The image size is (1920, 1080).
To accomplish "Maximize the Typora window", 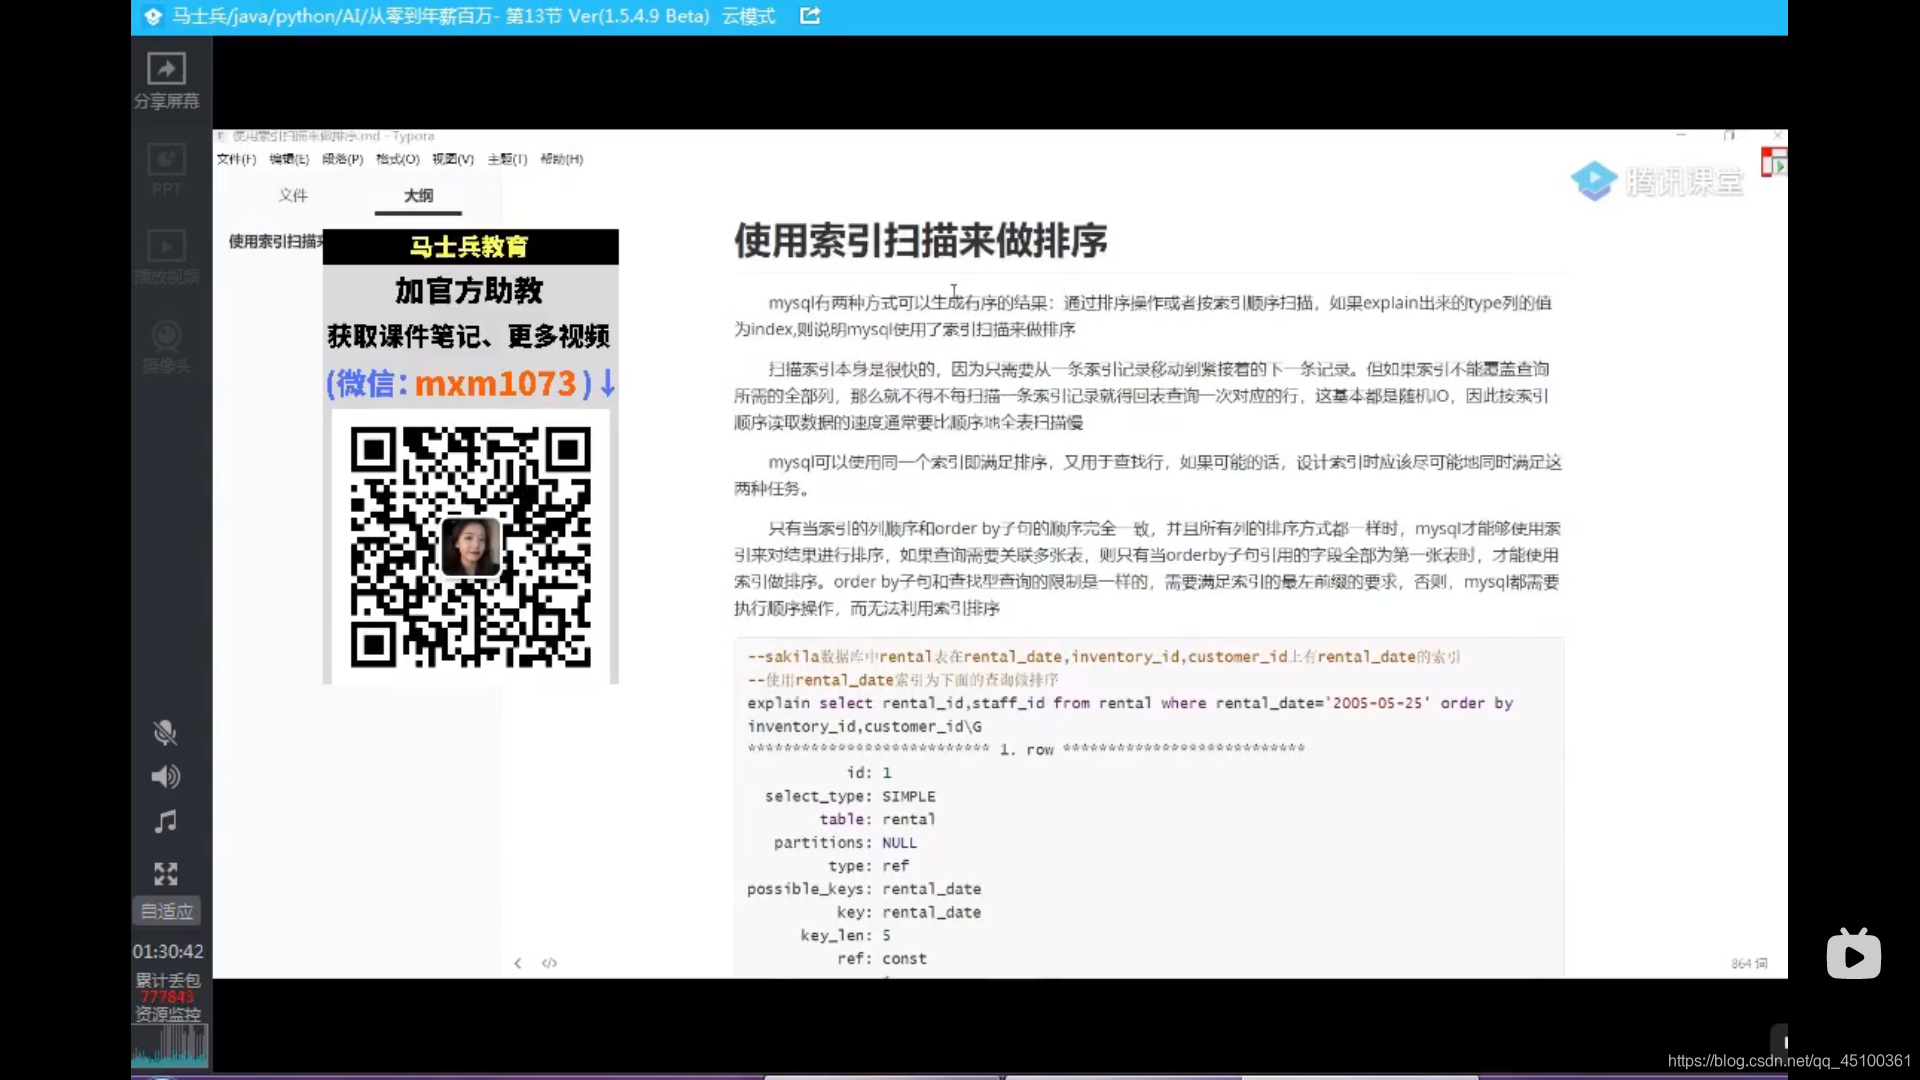I will tap(1729, 135).
